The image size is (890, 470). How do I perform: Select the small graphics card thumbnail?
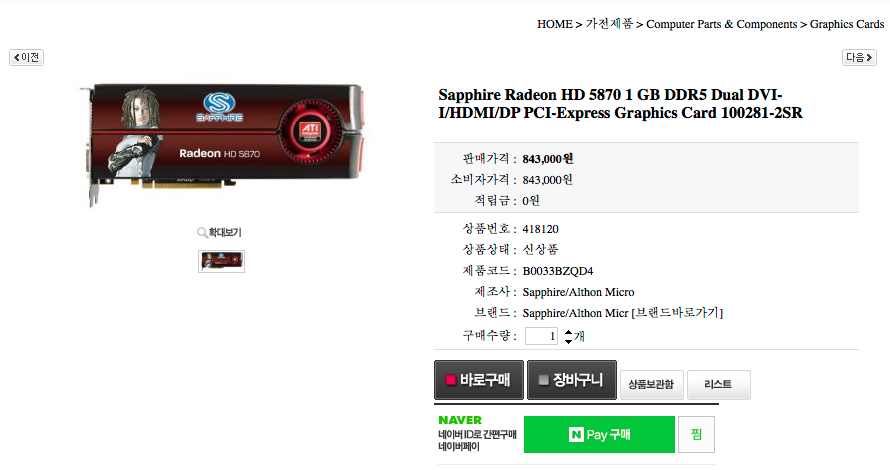[221, 261]
